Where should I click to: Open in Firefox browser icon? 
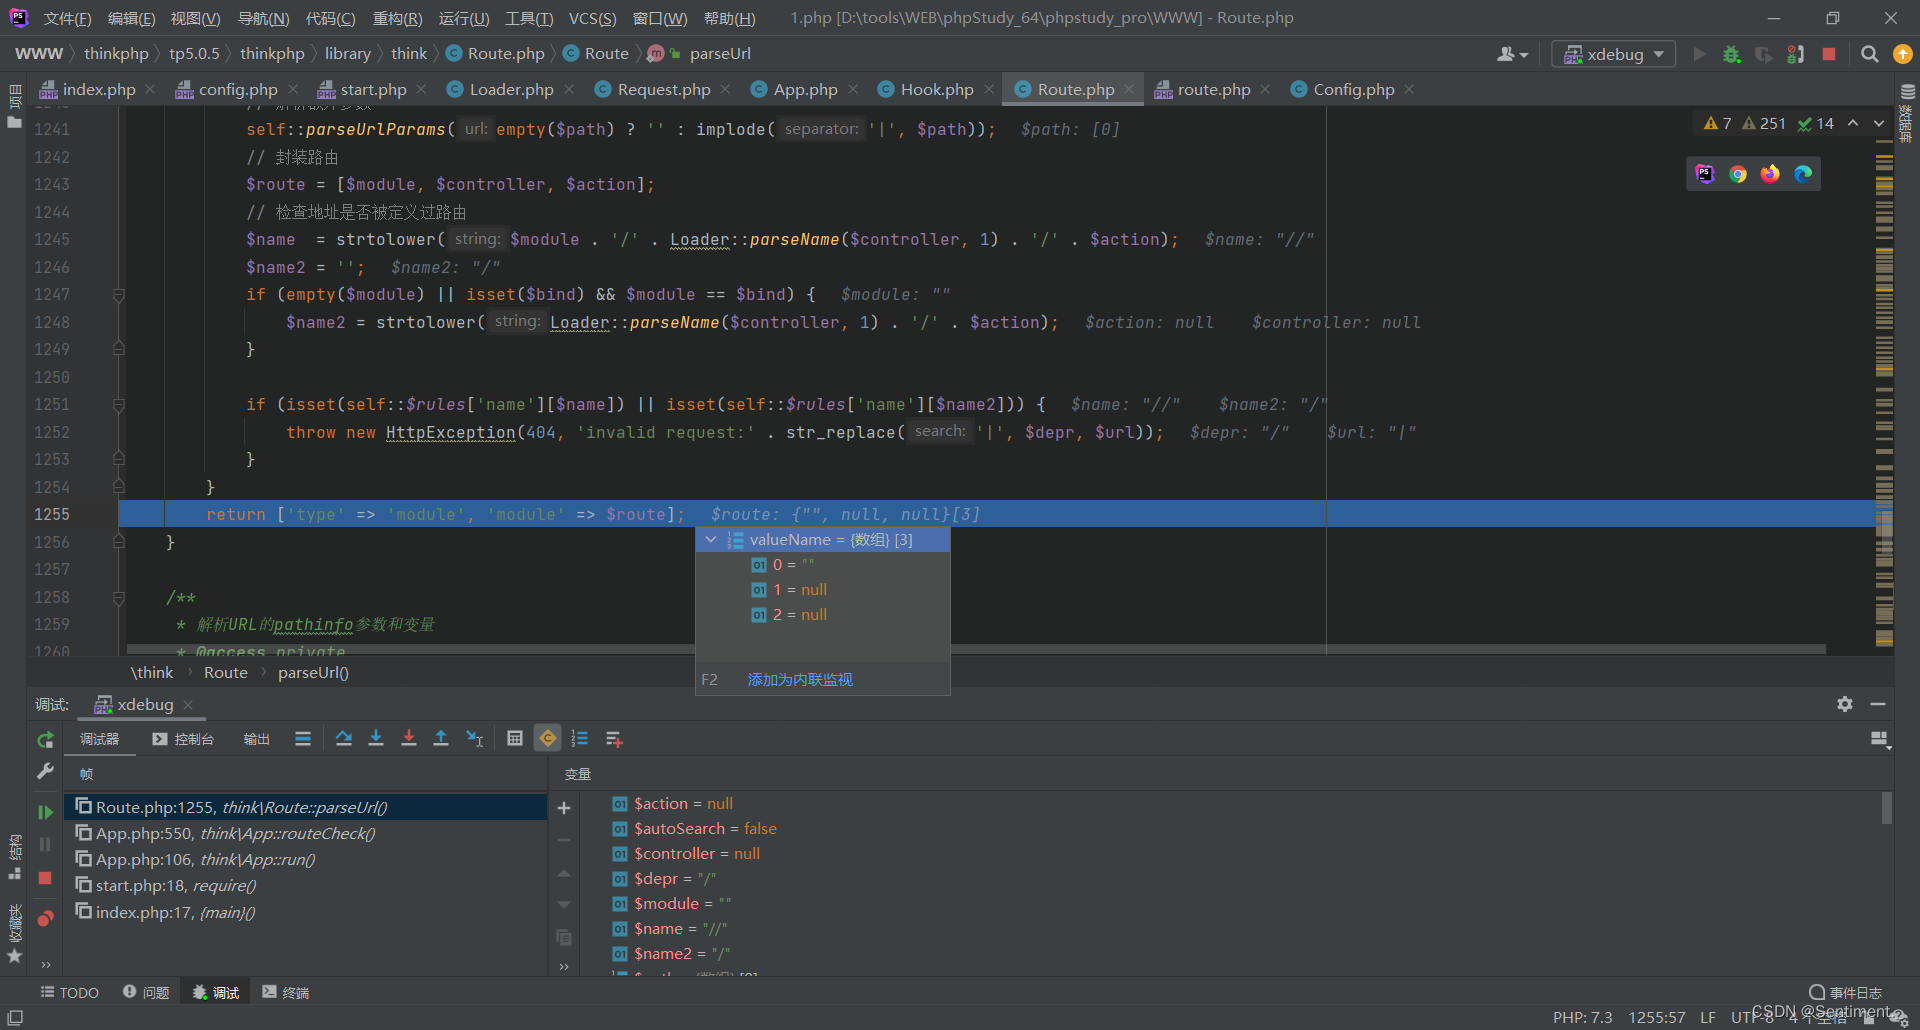coord(1771,174)
